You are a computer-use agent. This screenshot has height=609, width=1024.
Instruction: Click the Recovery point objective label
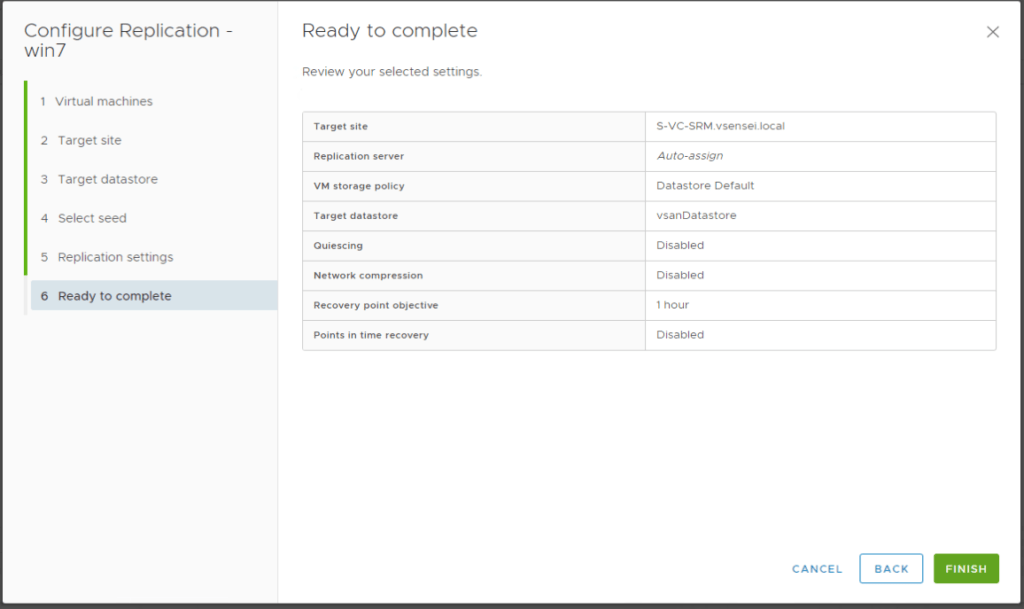[375, 305]
